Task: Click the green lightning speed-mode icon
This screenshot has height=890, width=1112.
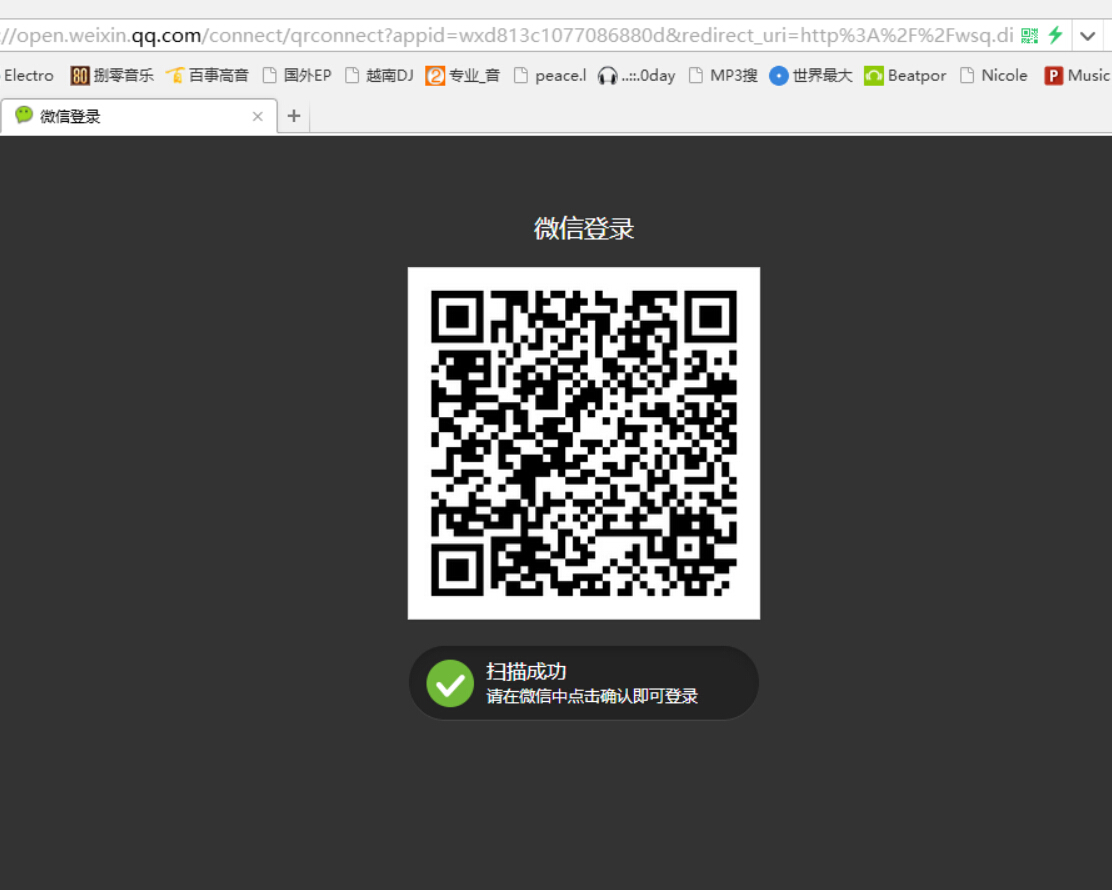Action: tap(1055, 35)
